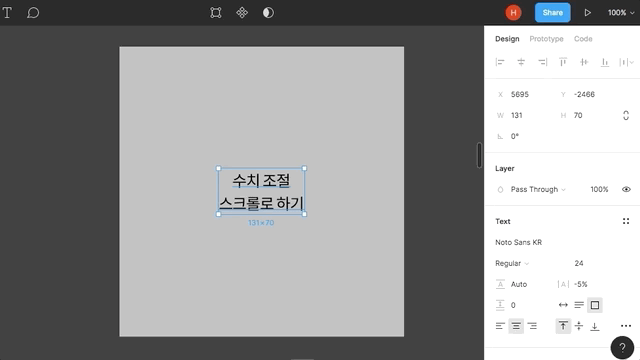Click the Height field 70

[x=578, y=116]
